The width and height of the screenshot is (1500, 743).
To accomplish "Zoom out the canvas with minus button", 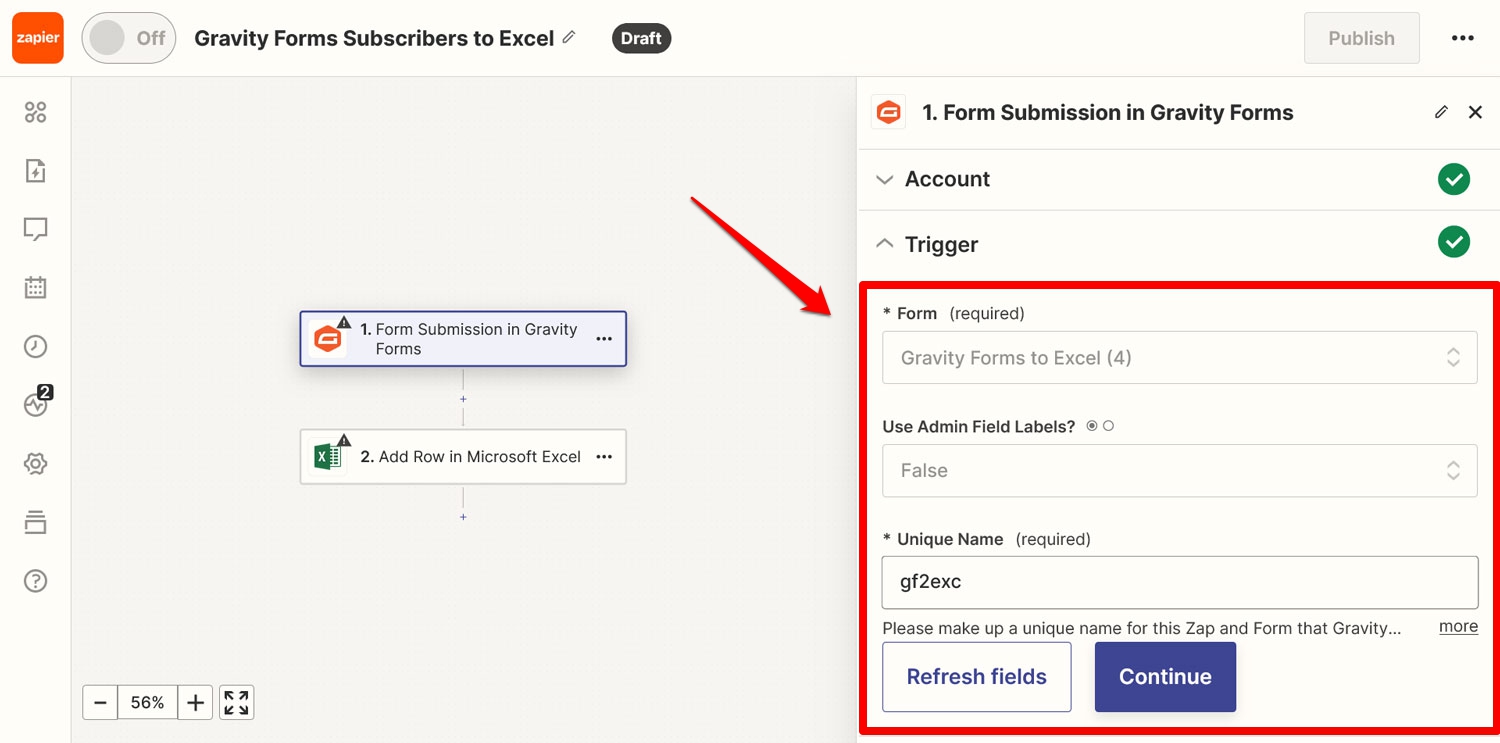I will point(100,702).
